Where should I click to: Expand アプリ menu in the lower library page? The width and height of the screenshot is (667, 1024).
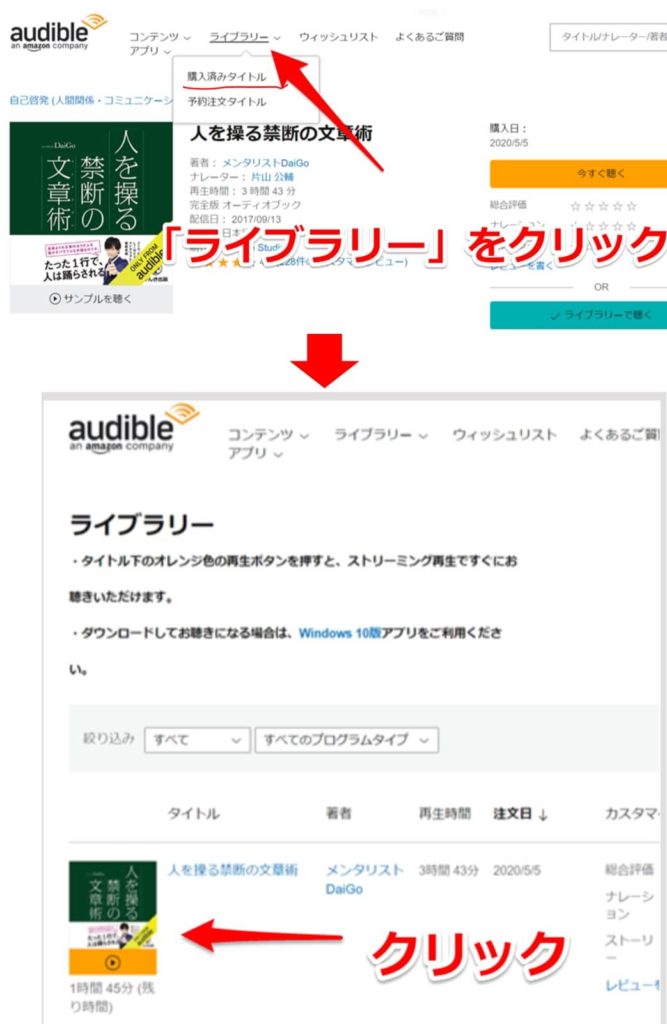[255, 453]
